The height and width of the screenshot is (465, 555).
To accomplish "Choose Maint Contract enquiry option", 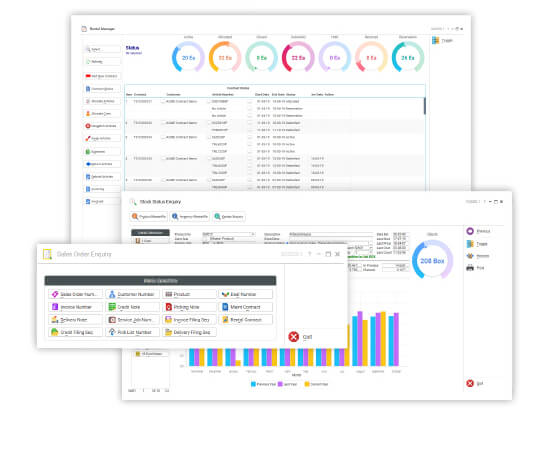I will point(246,307).
